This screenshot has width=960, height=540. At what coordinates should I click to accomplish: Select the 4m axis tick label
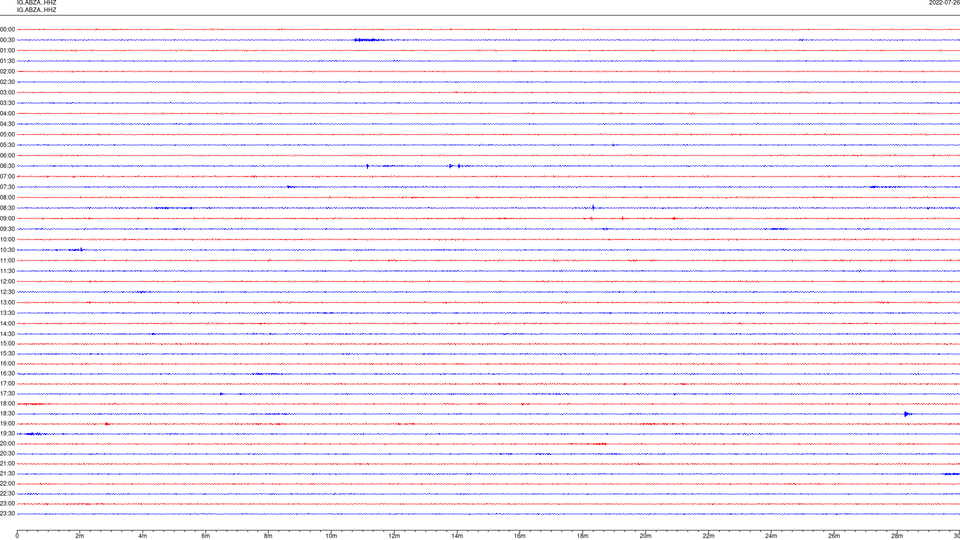(x=143, y=536)
